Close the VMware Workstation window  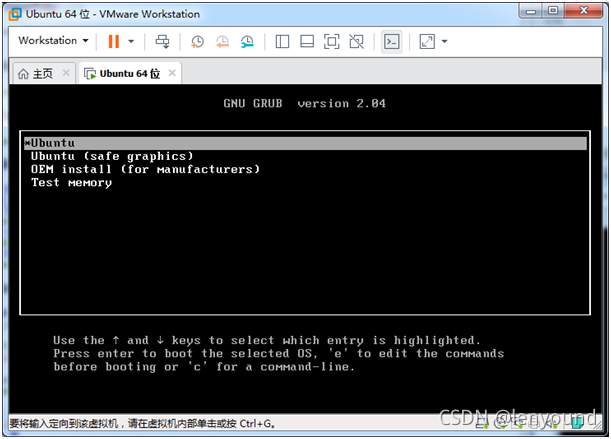coord(583,11)
